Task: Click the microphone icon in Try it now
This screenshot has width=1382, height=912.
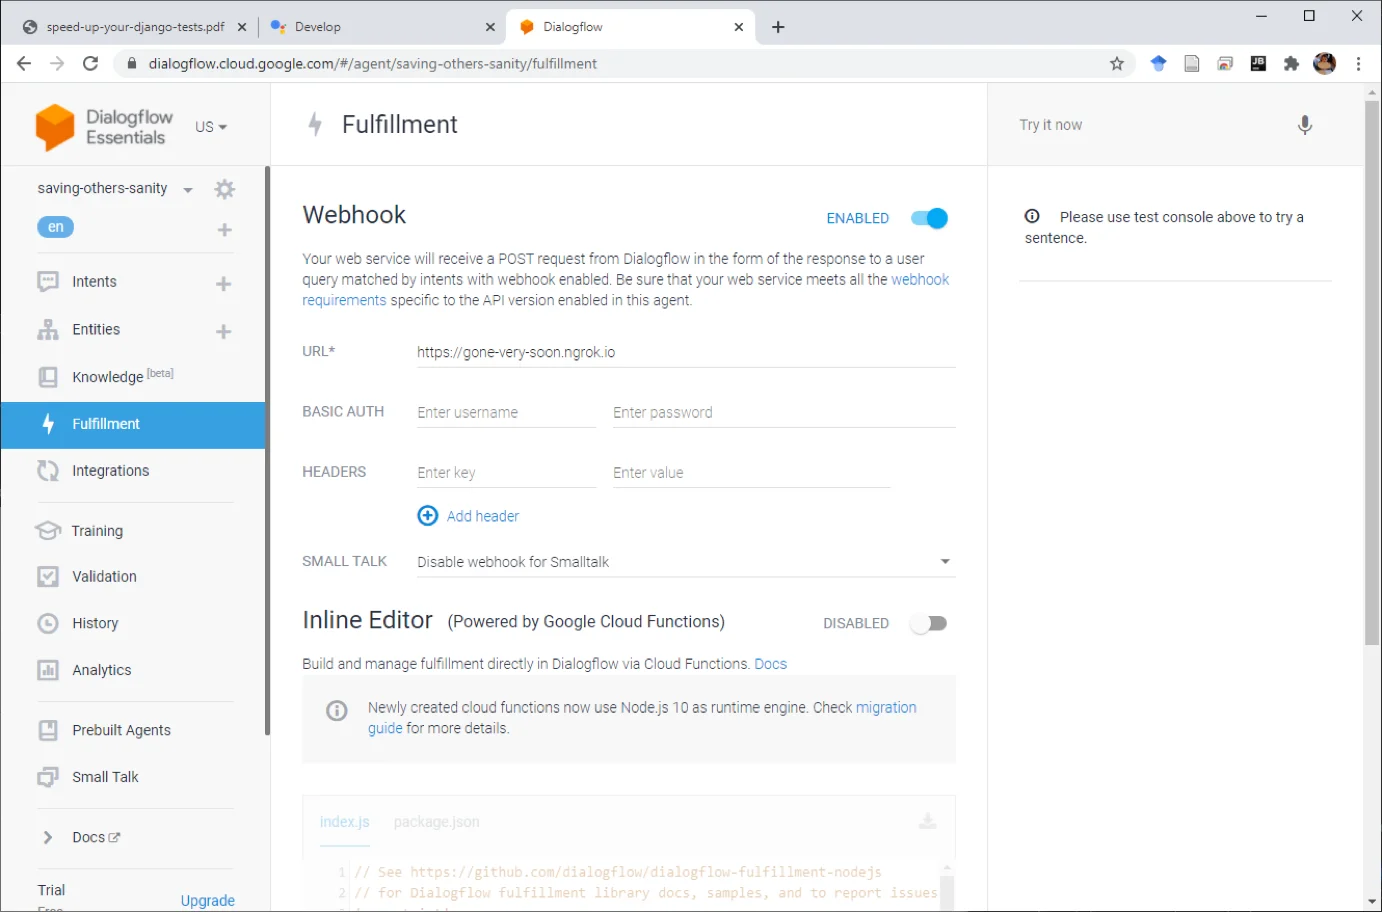Action: (1305, 125)
